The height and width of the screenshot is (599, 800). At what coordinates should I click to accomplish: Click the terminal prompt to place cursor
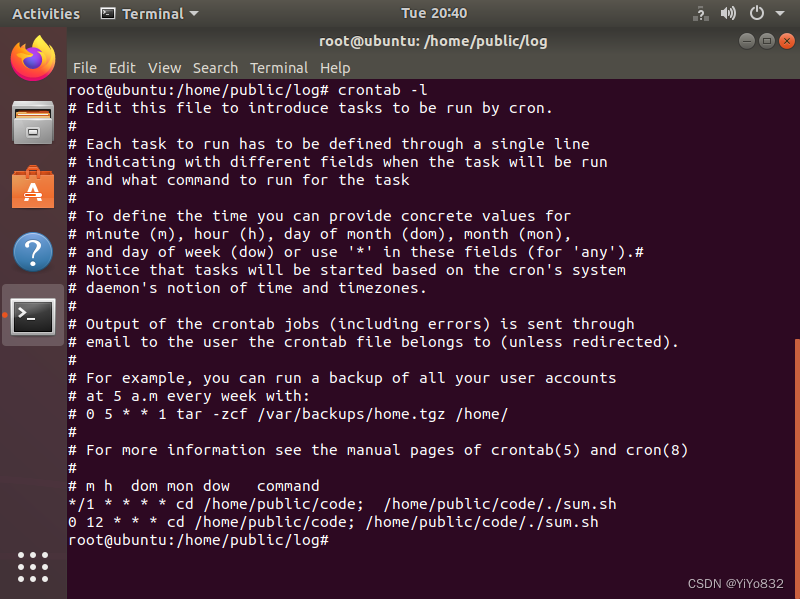coord(340,539)
